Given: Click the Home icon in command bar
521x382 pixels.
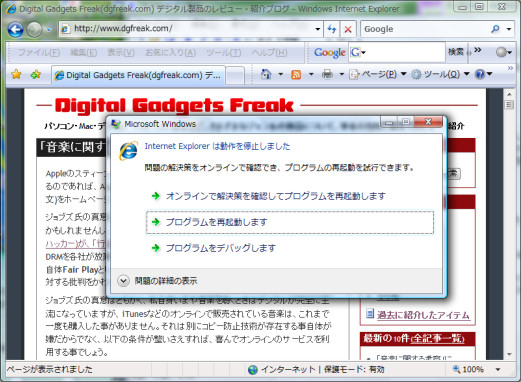Looking at the screenshot, I should 266,74.
